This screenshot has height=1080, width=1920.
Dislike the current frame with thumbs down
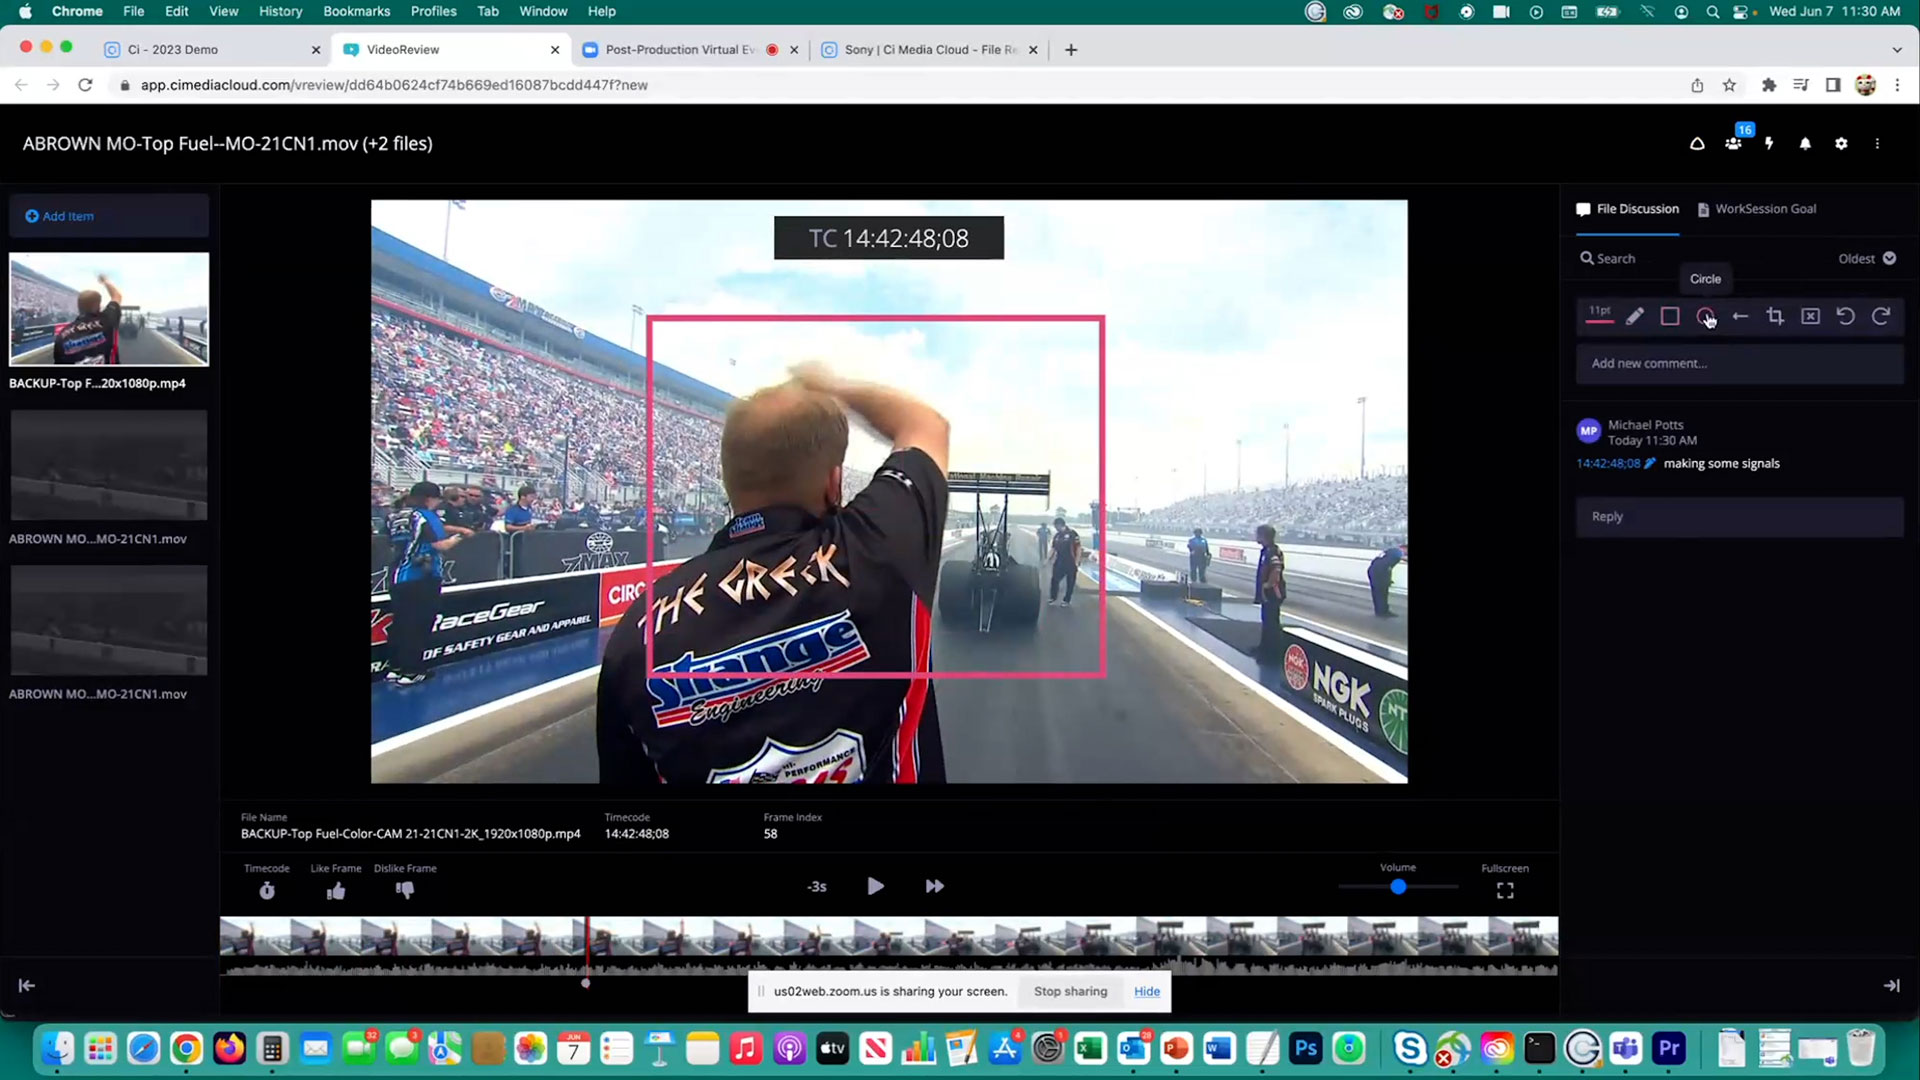tap(404, 890)
